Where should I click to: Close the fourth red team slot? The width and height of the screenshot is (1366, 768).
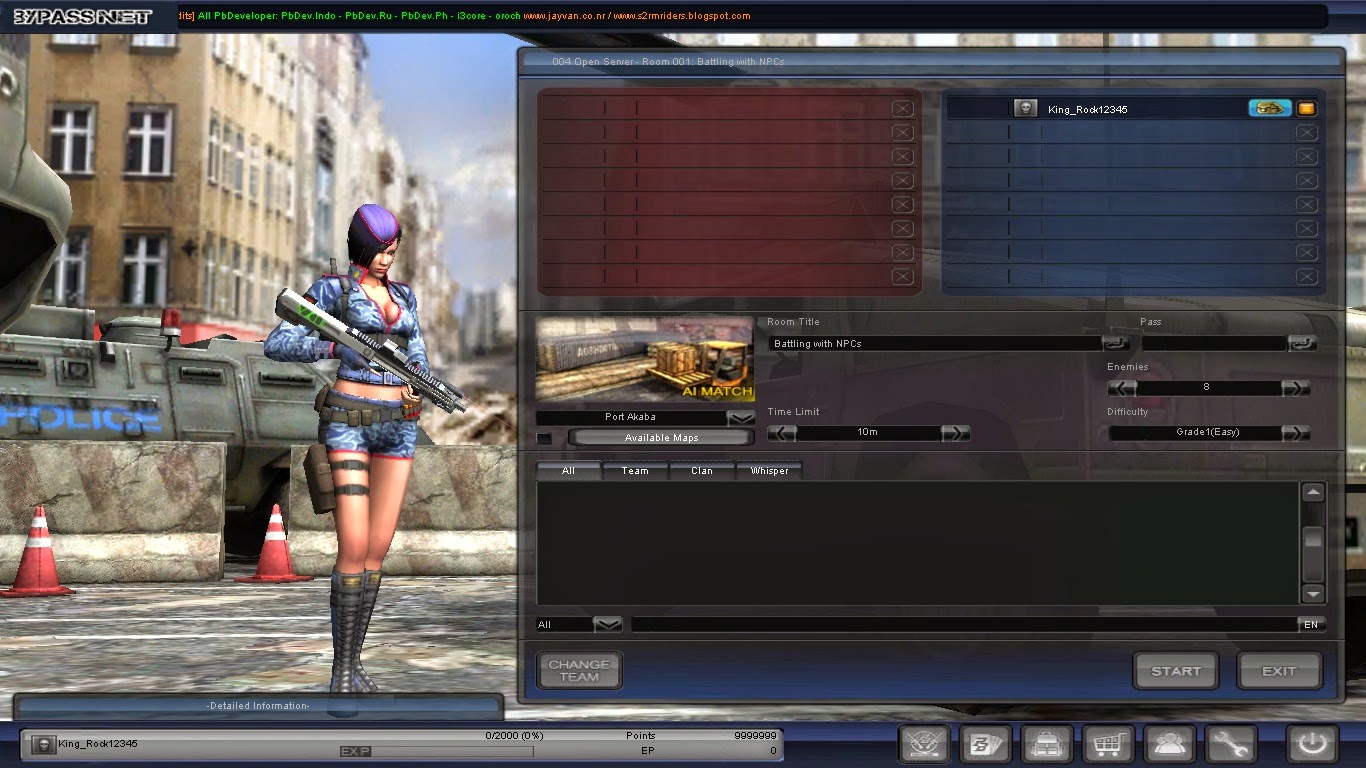tap(902, 180)
